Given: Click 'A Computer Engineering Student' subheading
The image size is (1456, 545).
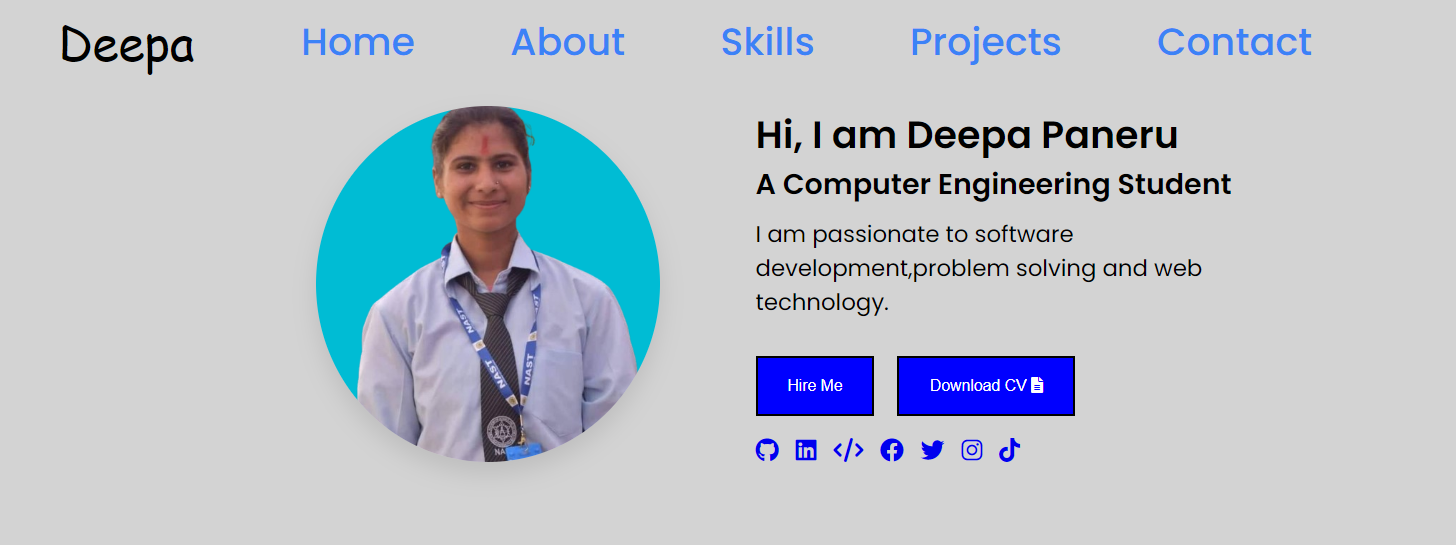Looking at the screenshot, I should tap(993, 184).
